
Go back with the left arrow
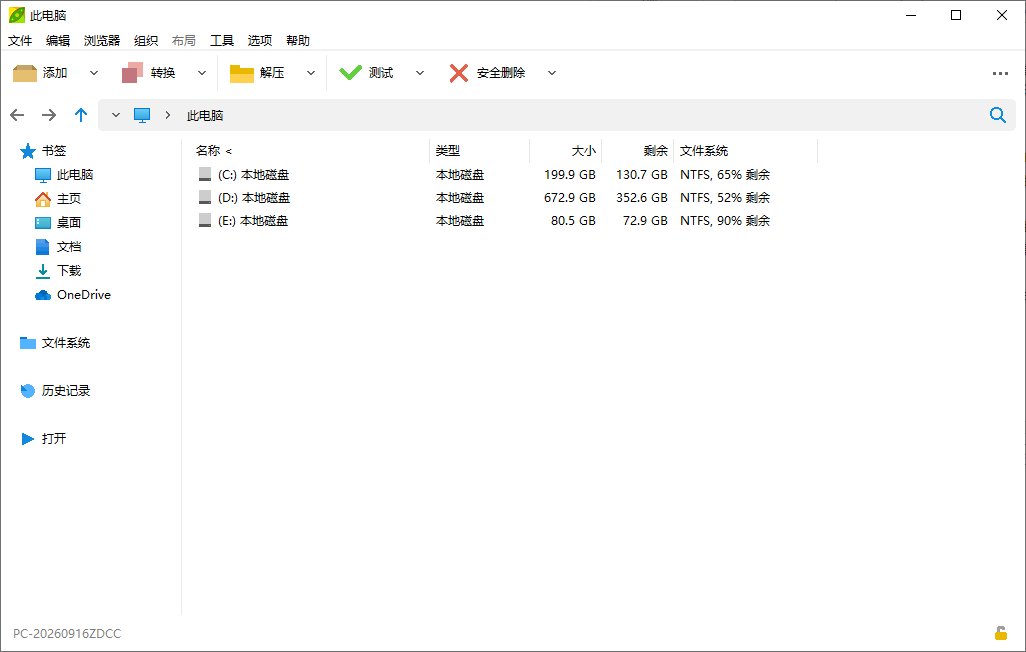pyautogui.click(x=17, y=115)
